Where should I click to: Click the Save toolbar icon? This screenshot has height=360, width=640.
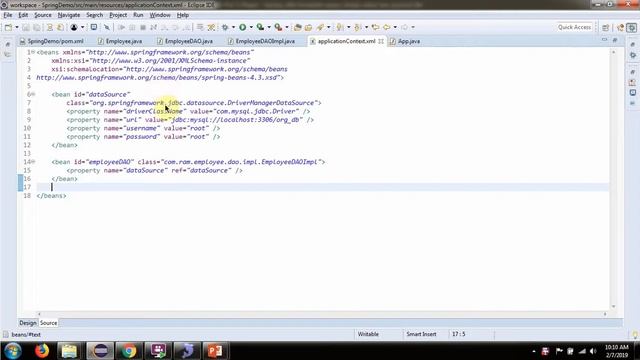[x=26, y=27]
